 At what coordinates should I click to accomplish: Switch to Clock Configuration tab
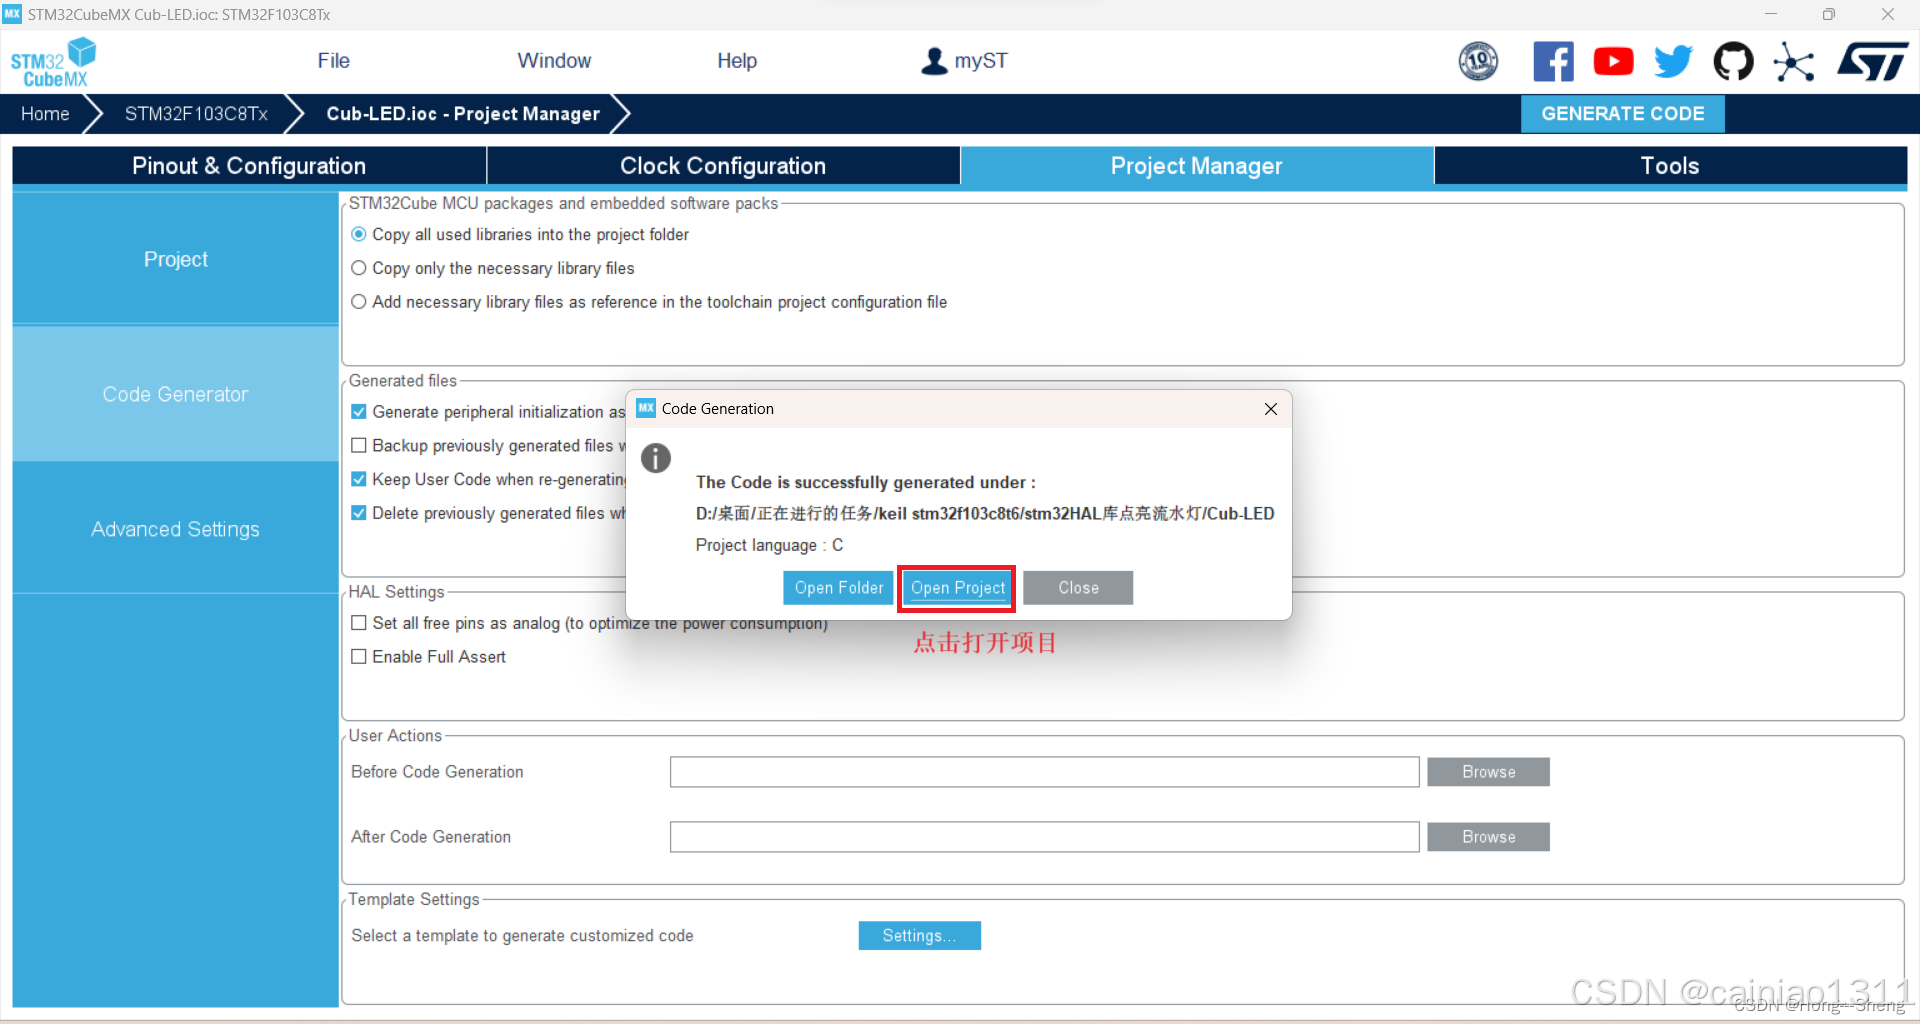[x=723, y=166]
